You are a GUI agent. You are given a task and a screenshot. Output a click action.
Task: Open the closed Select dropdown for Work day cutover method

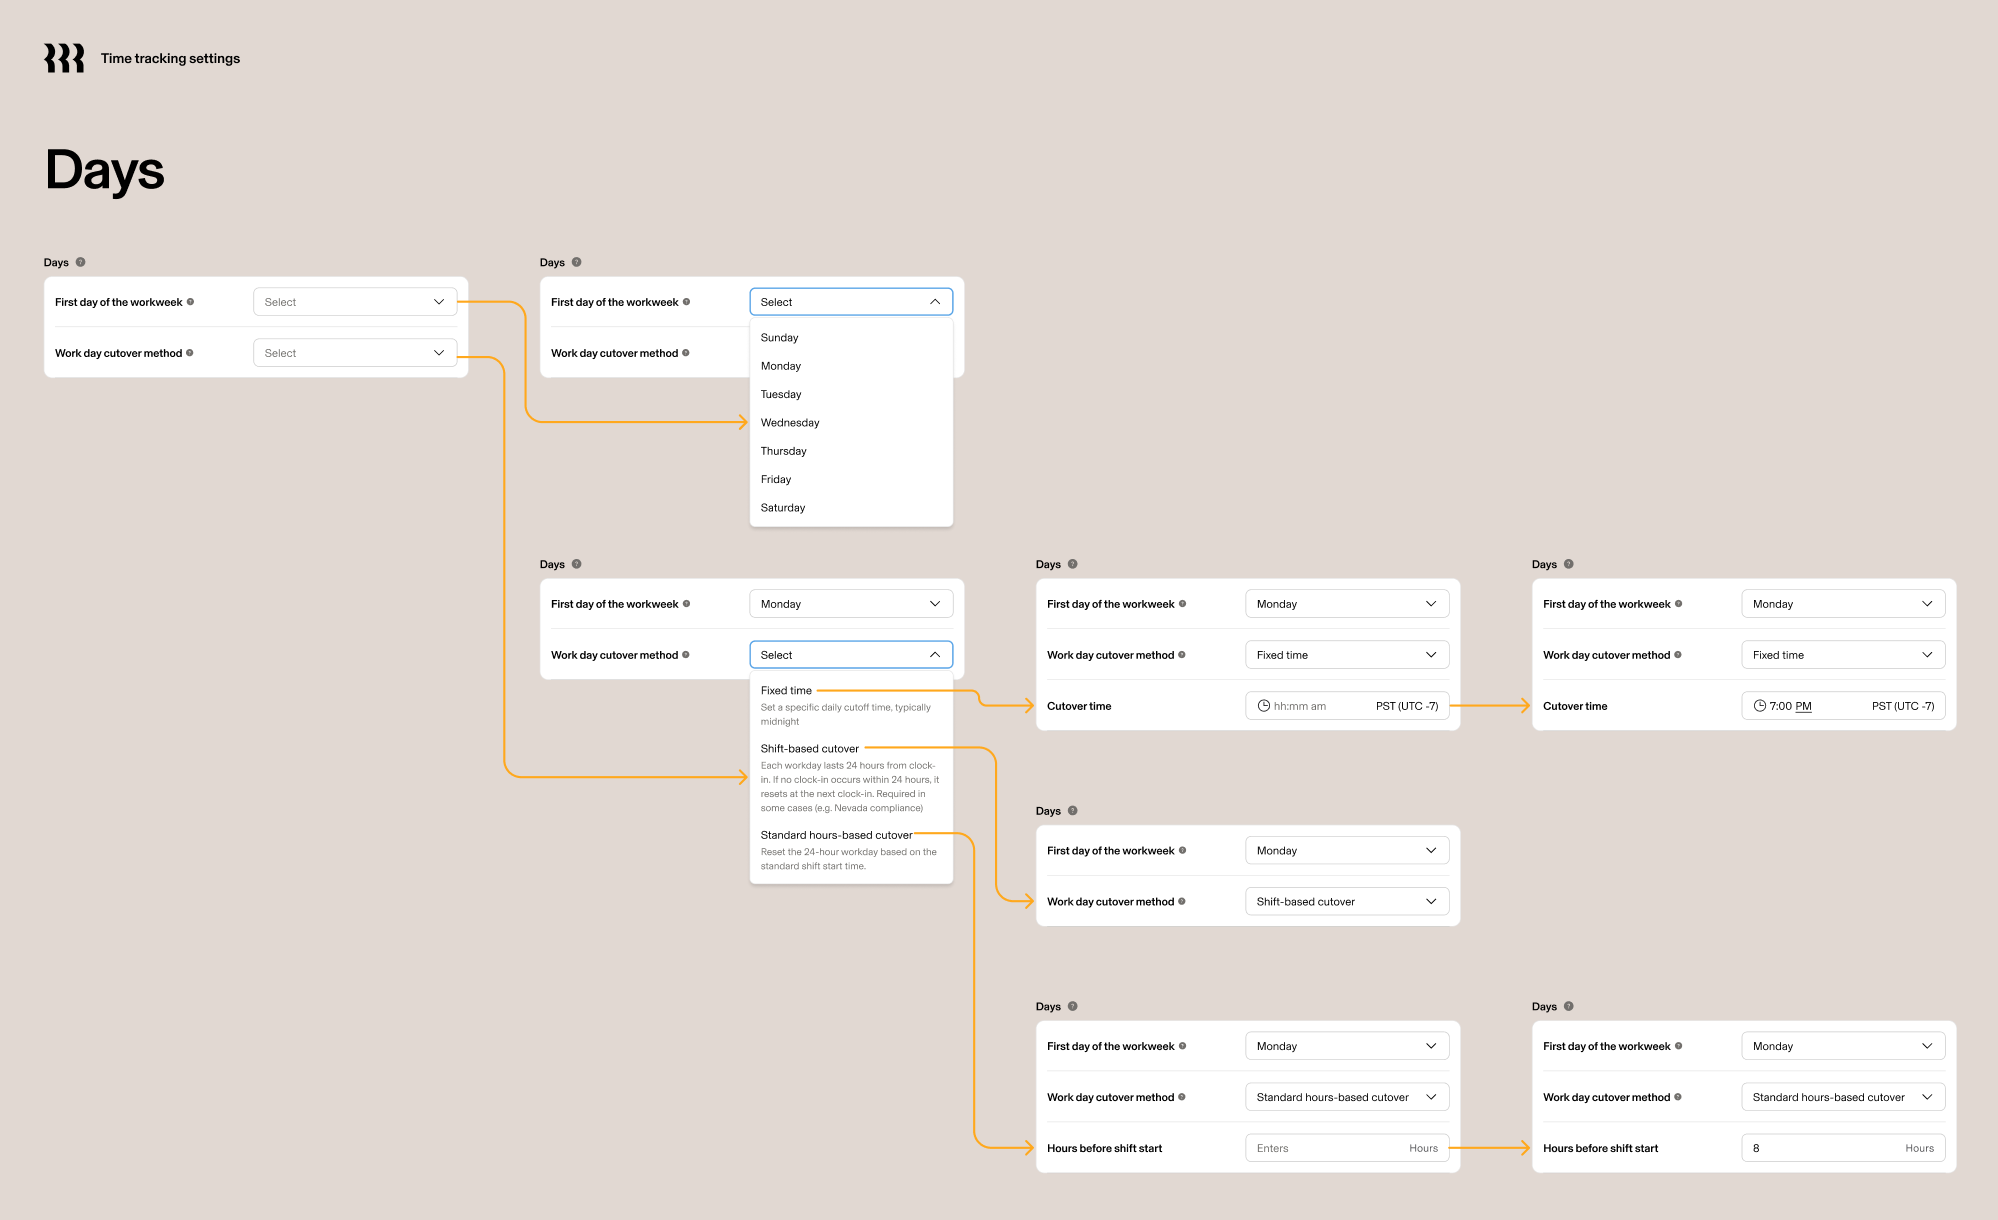pos(355,353)
